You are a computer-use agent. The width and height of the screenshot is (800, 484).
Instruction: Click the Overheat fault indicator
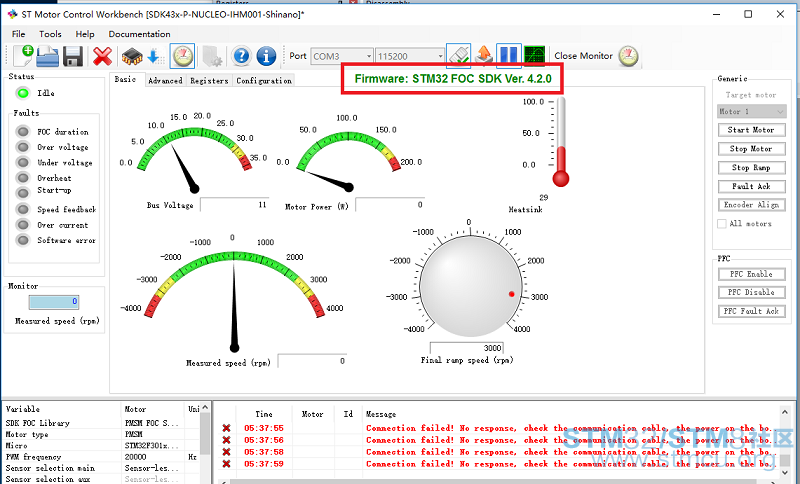(x=22, y=177)
